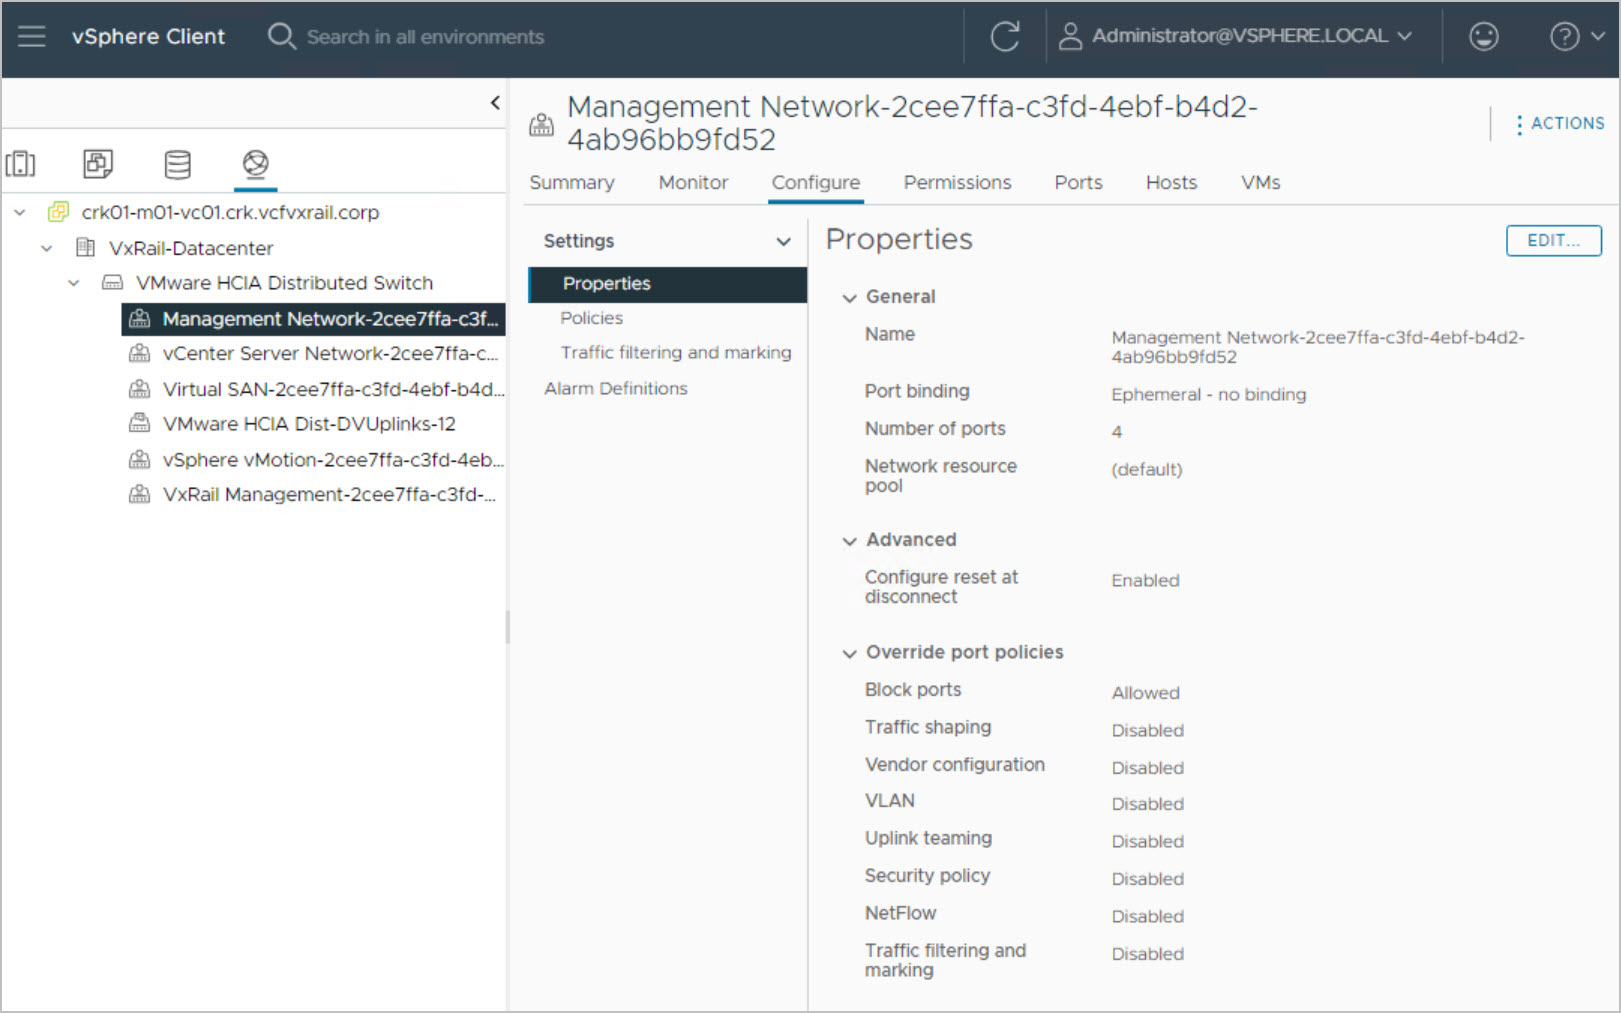Switch to the Monitor tab
1621x1013 pixels.
coord(693,183)
